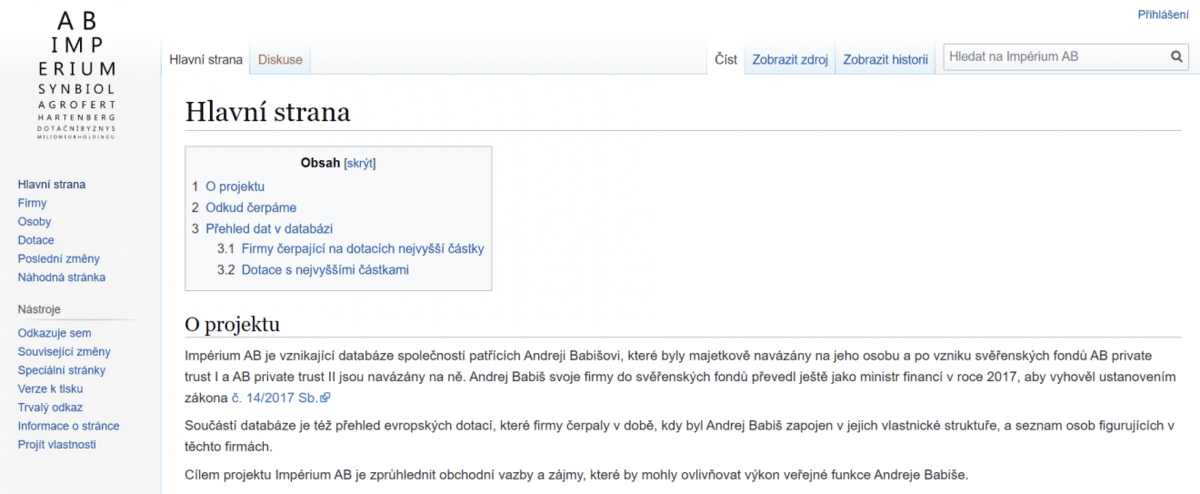Click the Přihlášení login link
This screenshot has width=1200, height=494.
[x=1163, y=14]
